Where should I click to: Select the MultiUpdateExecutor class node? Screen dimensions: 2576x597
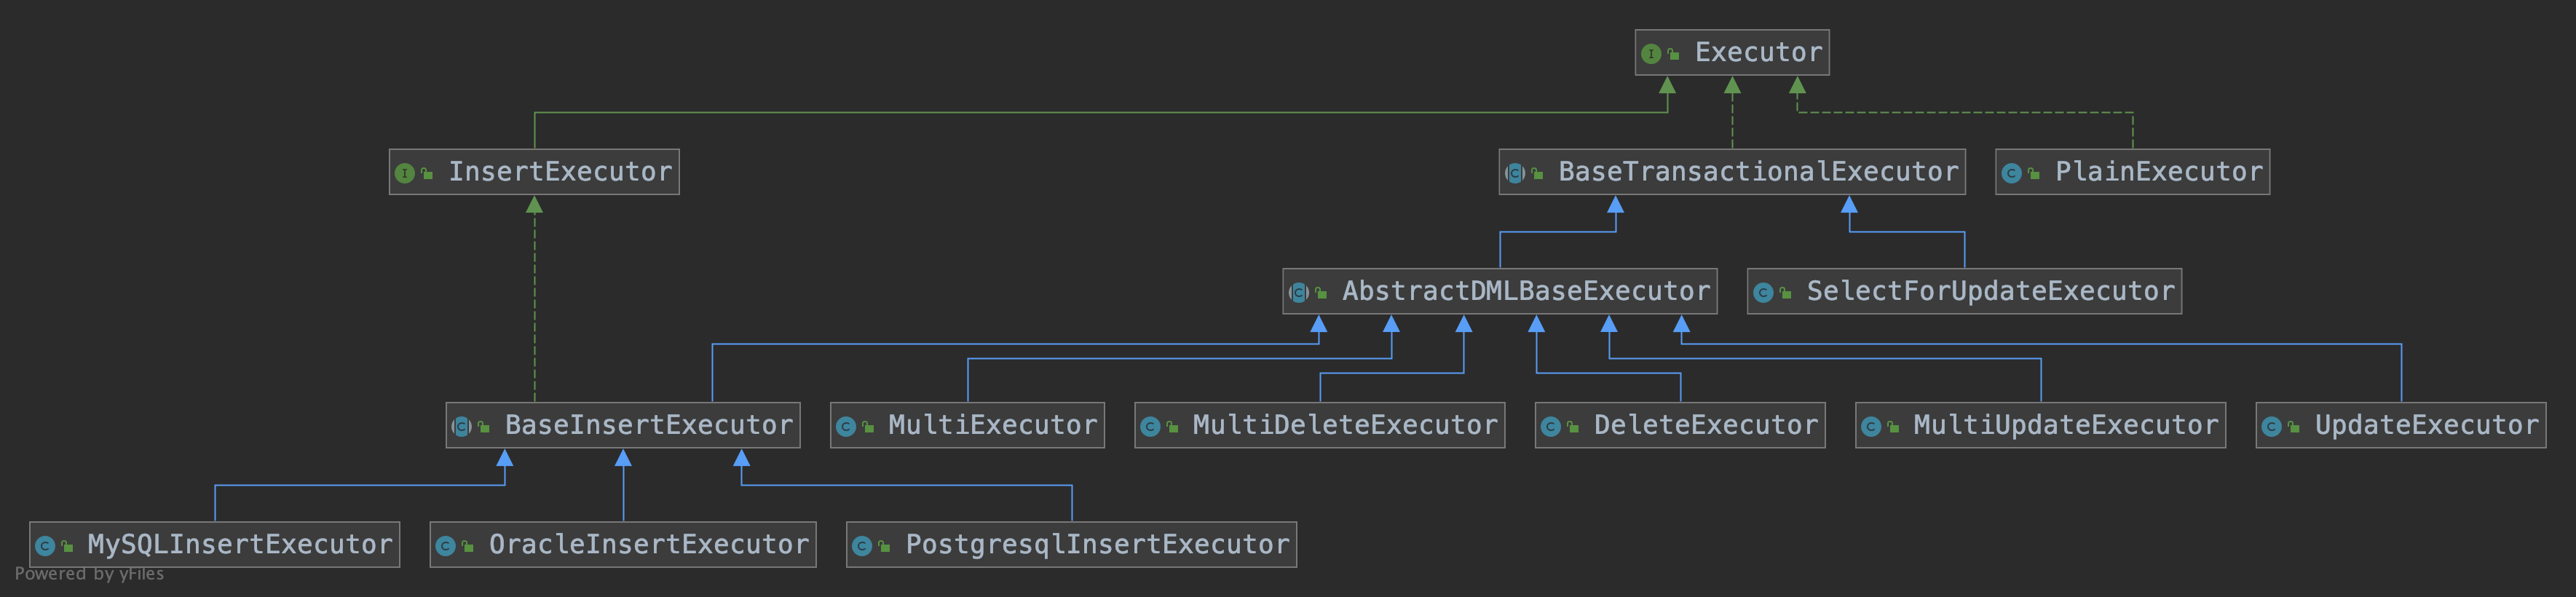point(2065,425)
